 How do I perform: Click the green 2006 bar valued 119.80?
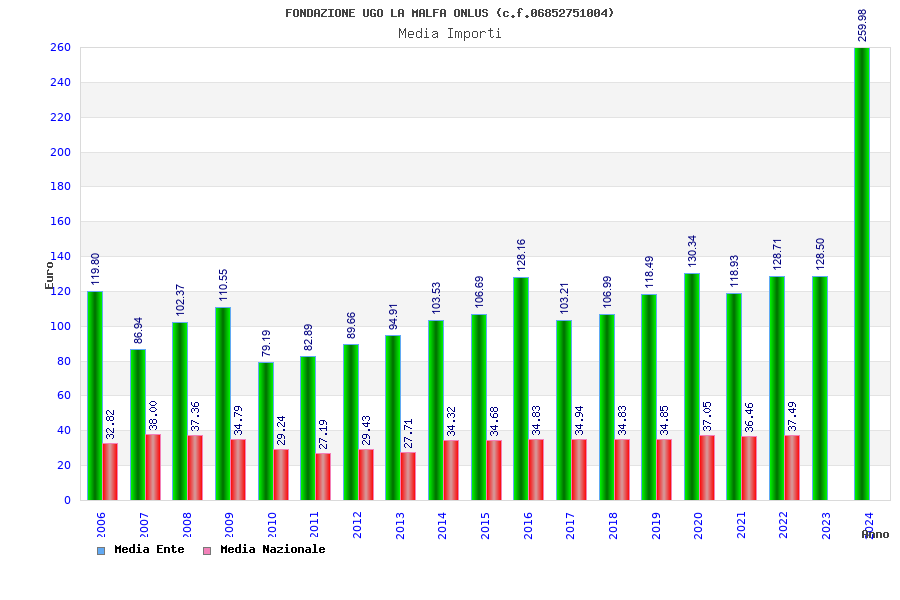[95, 396]
